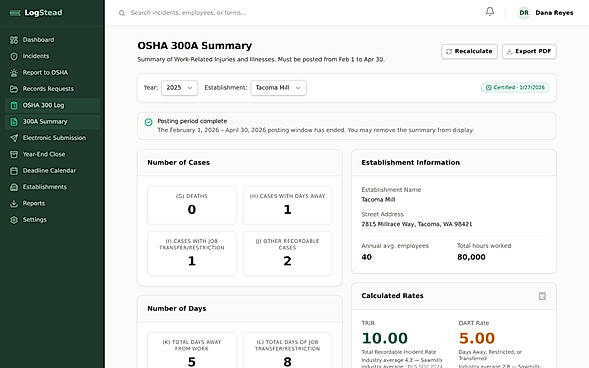The height and width of the screenshot is (368, 589).
Task: Open Records Requests page
Action: [x=53, y=89]
